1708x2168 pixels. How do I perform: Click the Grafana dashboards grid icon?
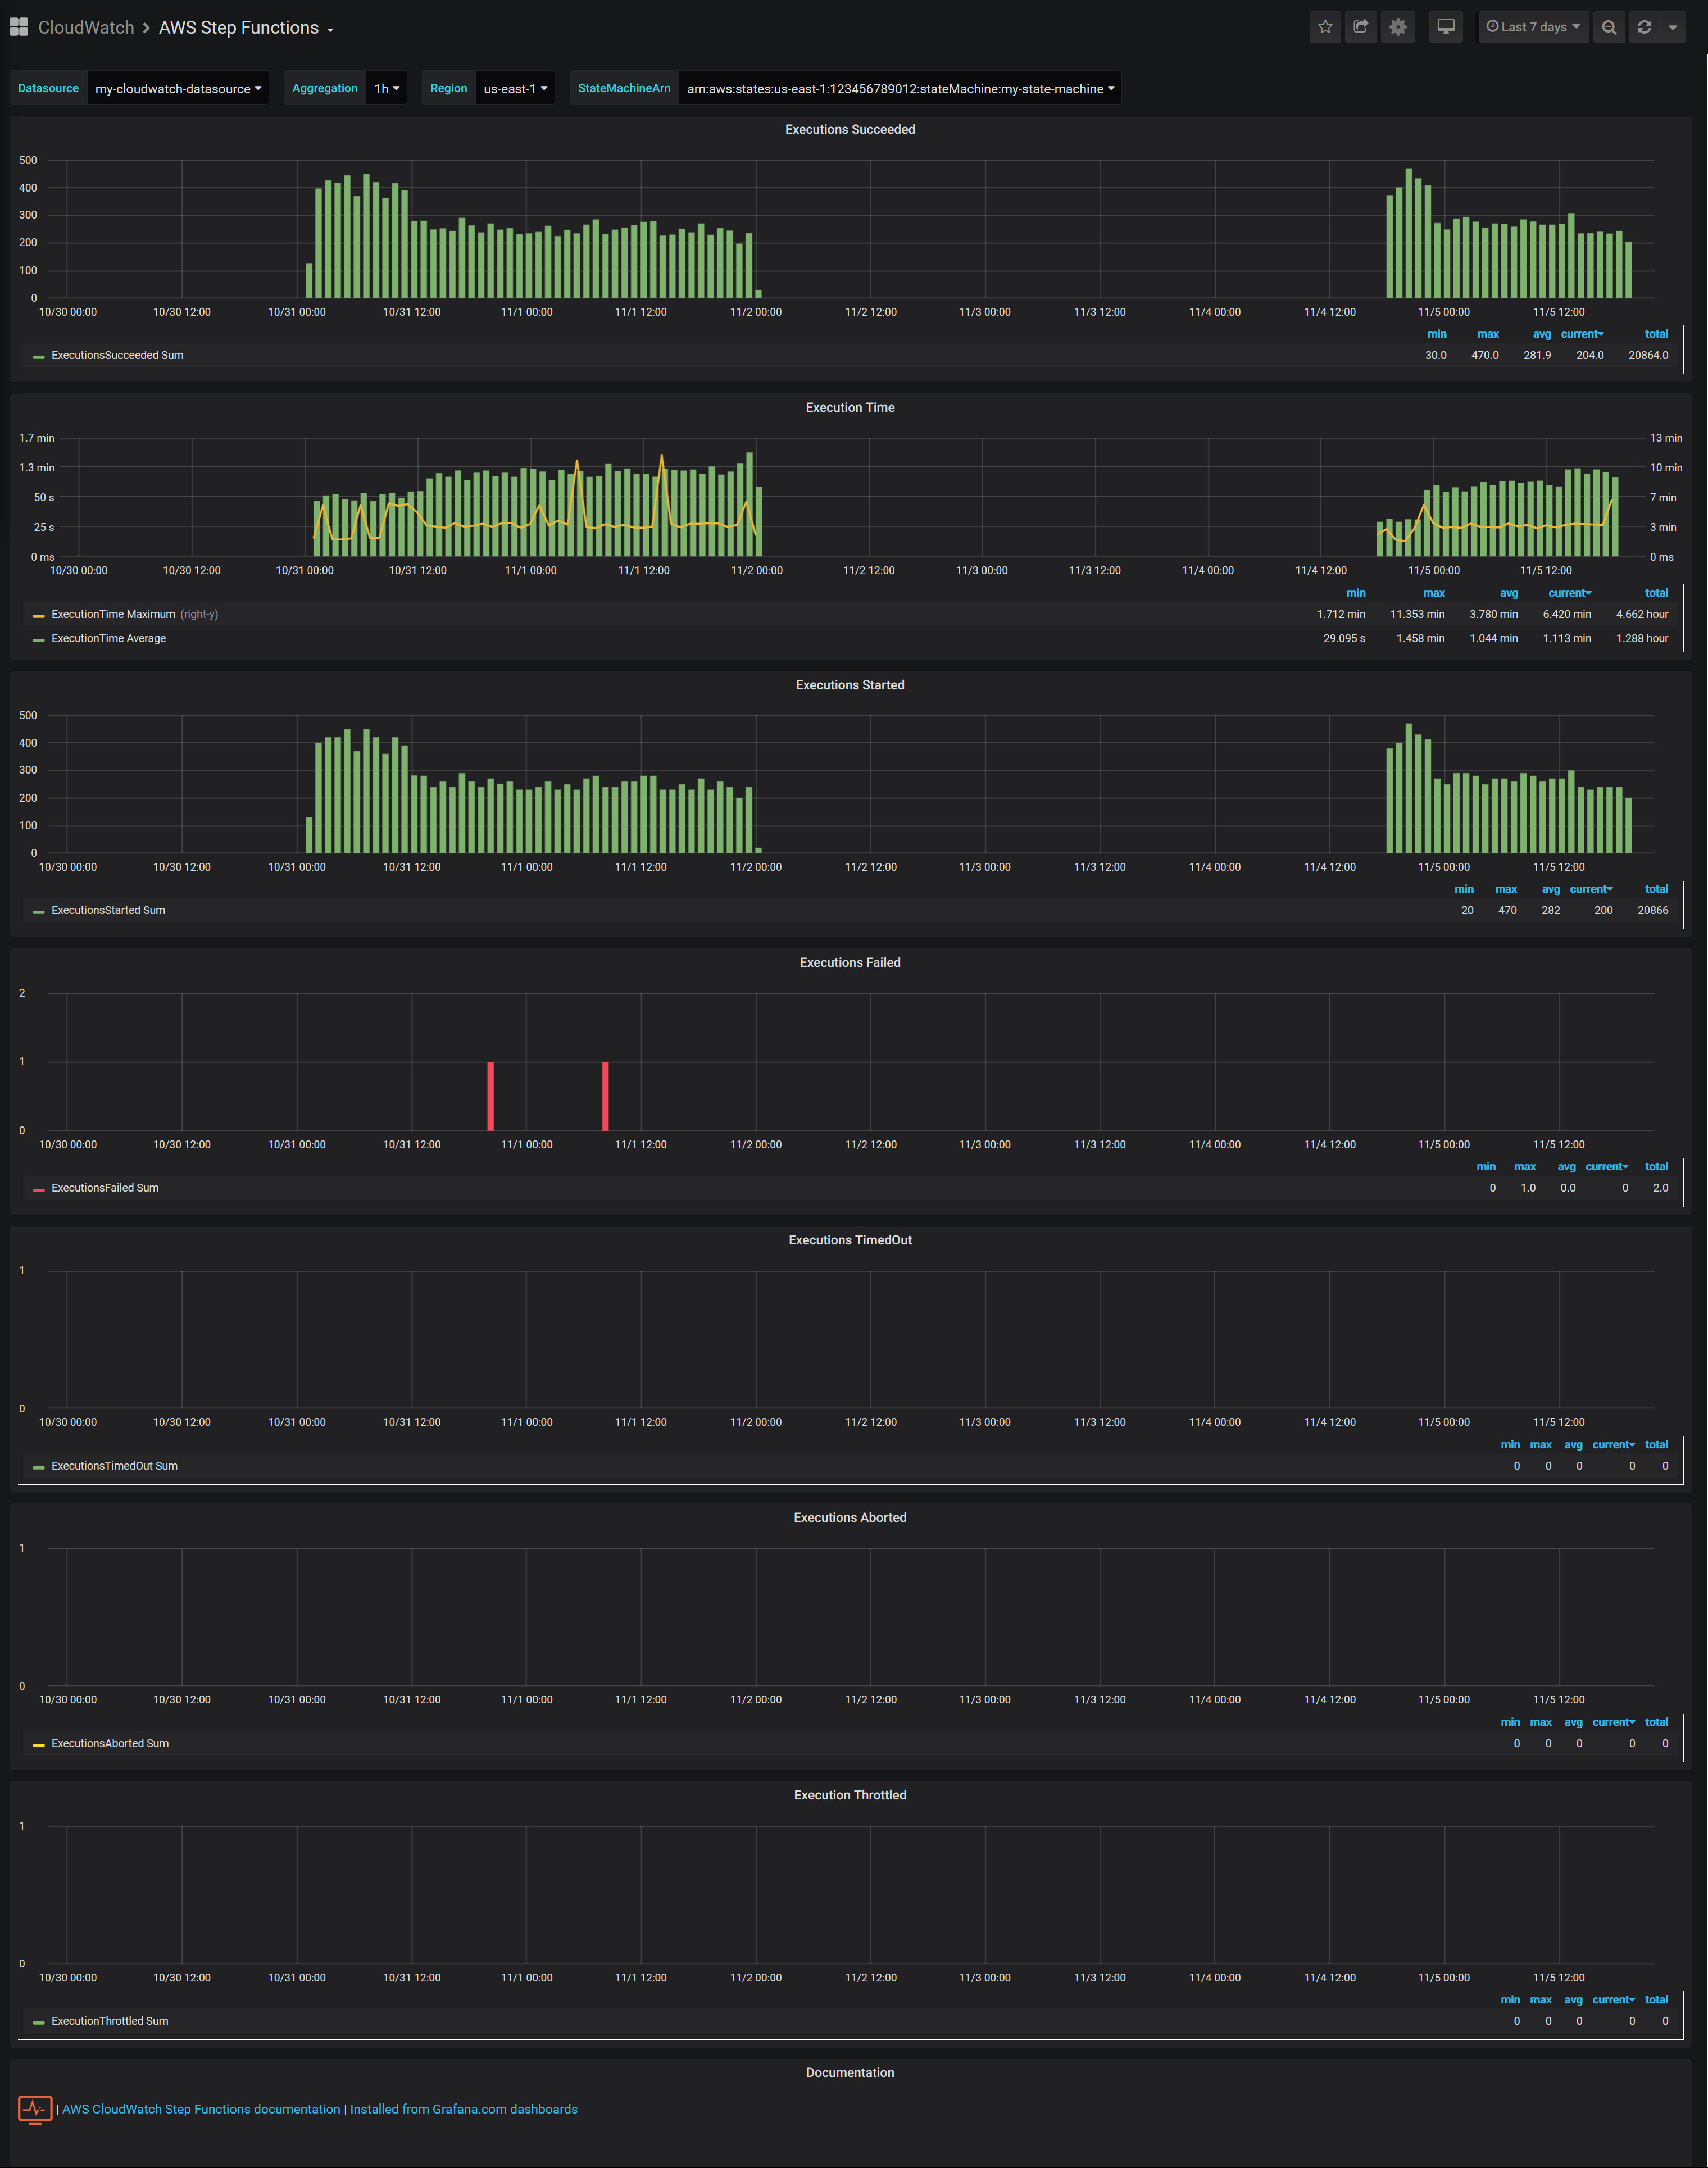[x=18, y=27]
